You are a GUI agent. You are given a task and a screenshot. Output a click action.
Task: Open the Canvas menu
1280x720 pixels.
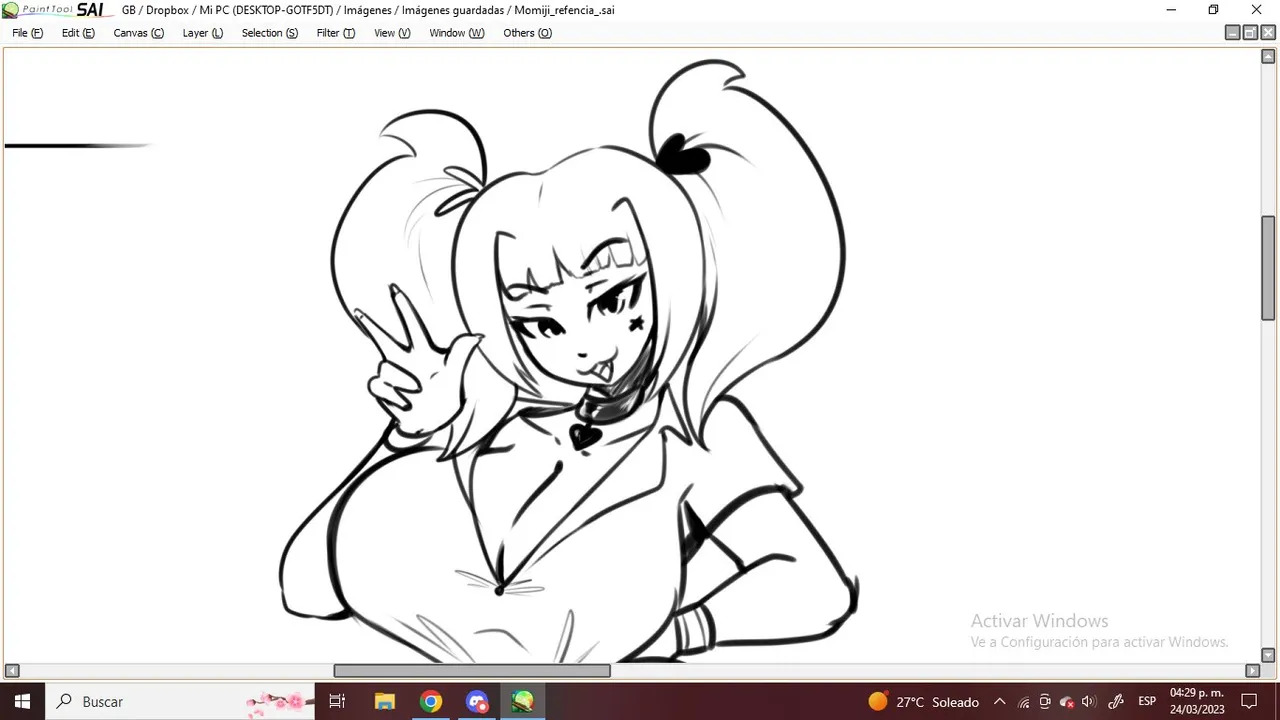coord(138,33)
